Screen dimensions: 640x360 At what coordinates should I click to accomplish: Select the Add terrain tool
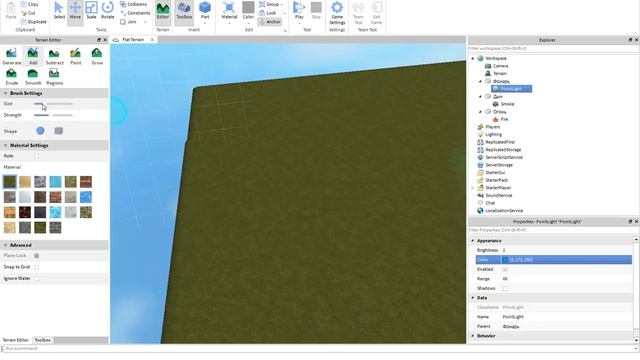33,56
